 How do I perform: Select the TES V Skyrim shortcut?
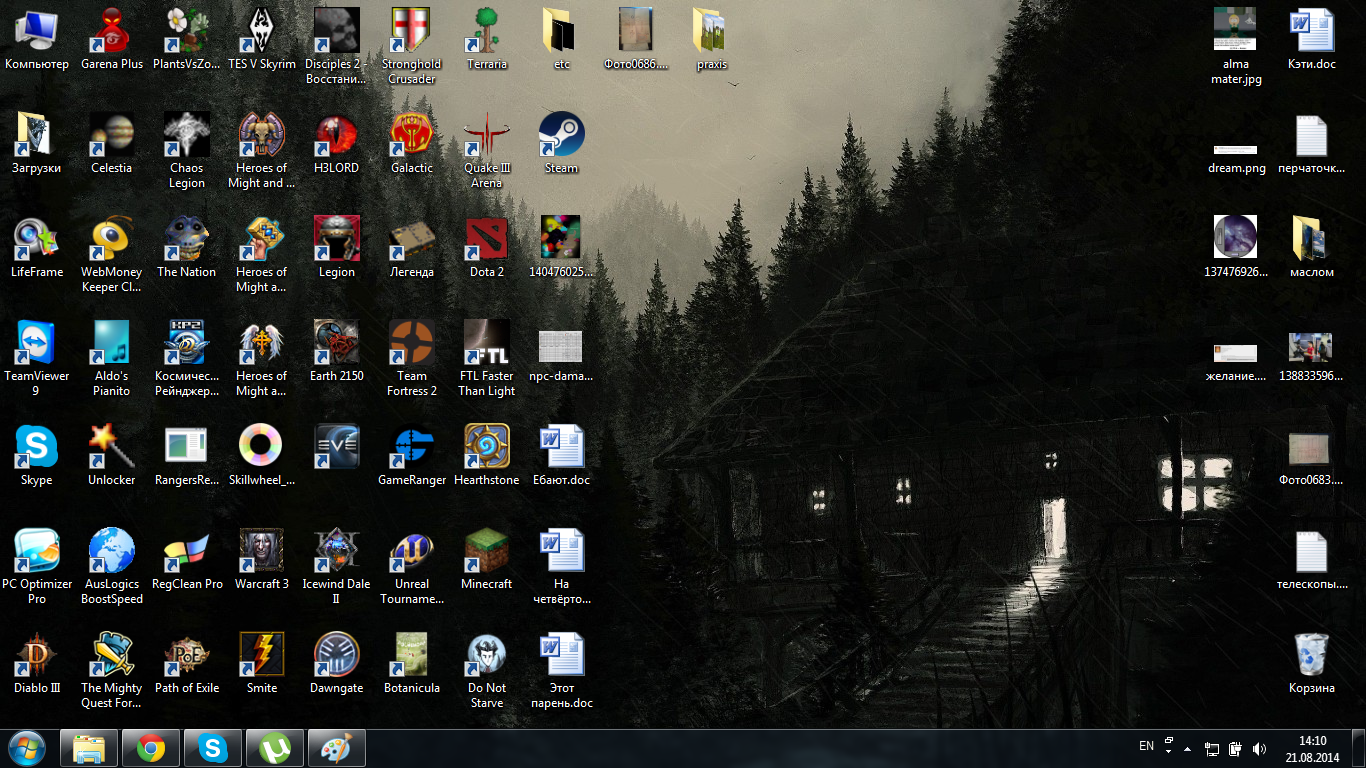pos(262,39)
